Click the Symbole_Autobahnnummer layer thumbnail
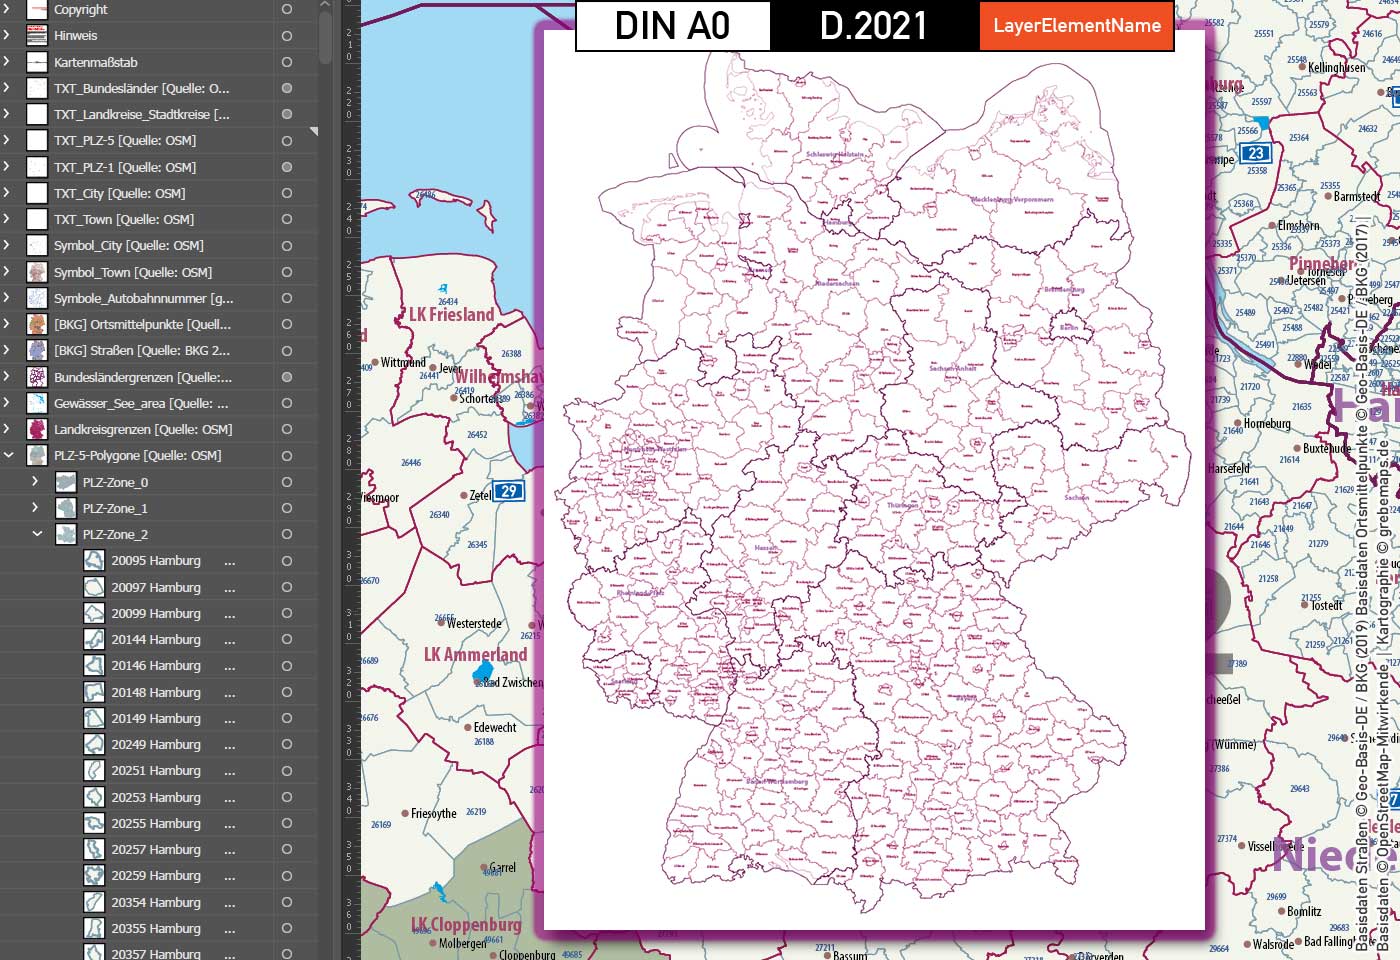This screenshot has height=960, width=1400. [x=35, y=298]
